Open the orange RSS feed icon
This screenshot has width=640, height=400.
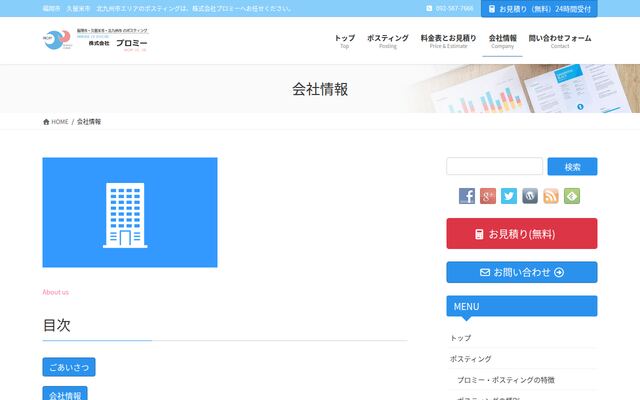(551, 196)
